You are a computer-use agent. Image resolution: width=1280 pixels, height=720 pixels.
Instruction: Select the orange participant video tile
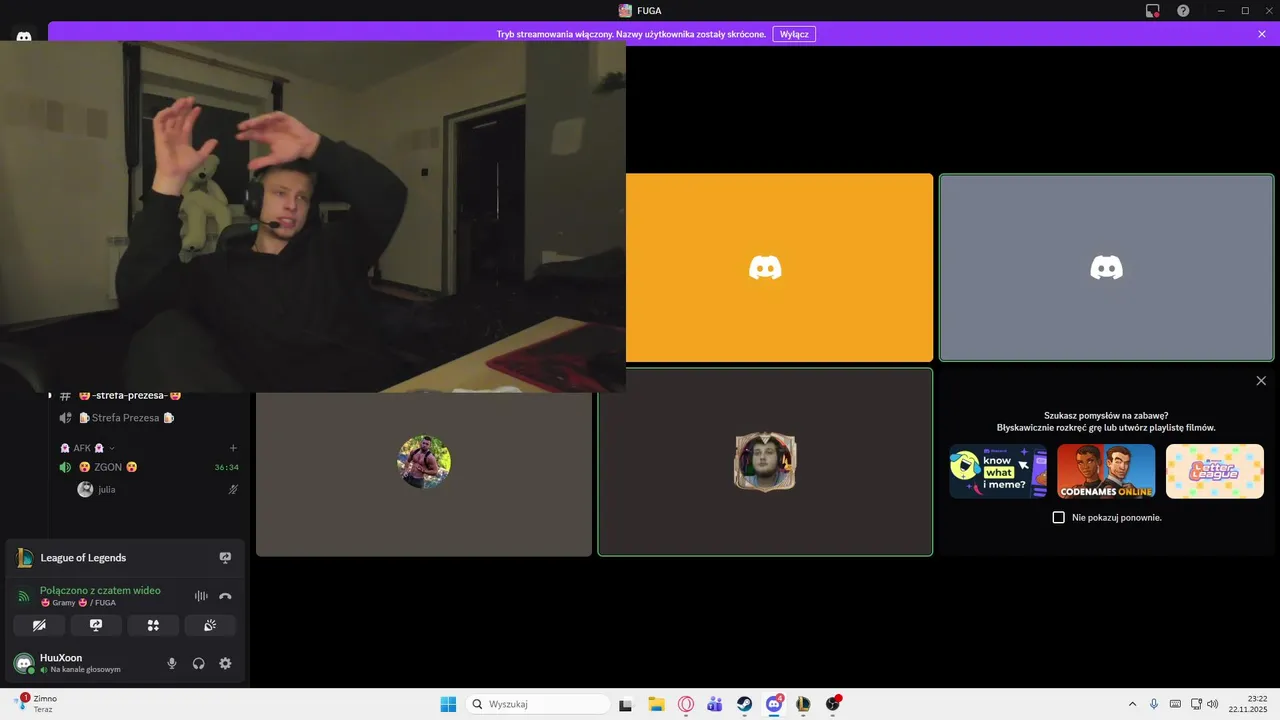779,267
